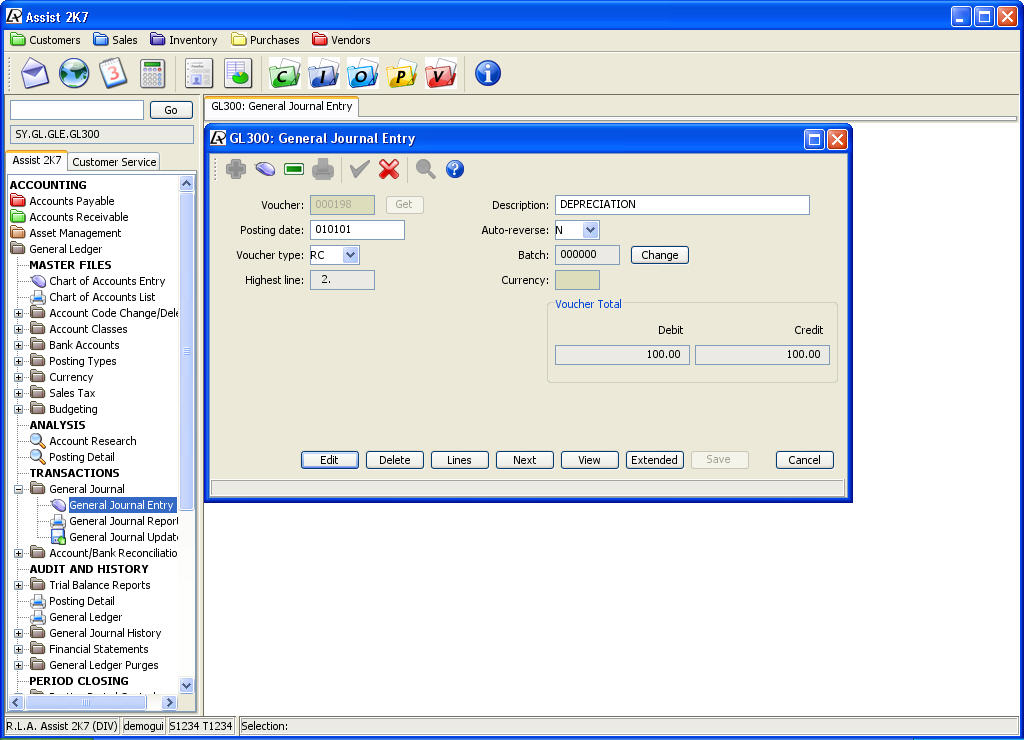Open the mail envelope toolbar icon
1024x740 pixels.
[x=35, y=73]
